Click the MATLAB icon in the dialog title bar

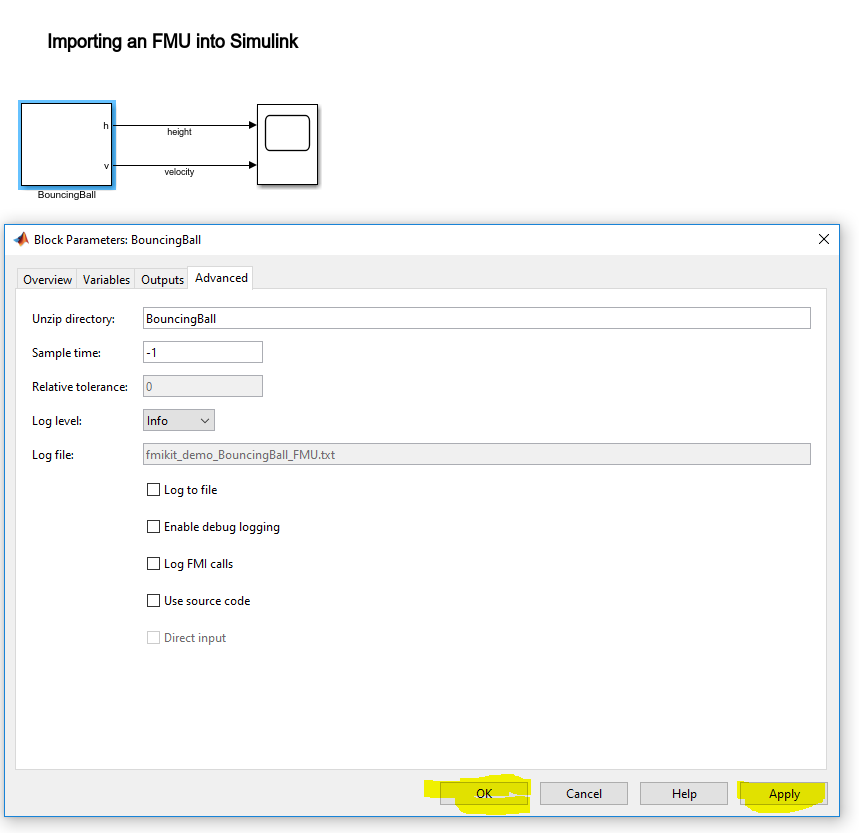pyautogui.click(x=20, y=239)
